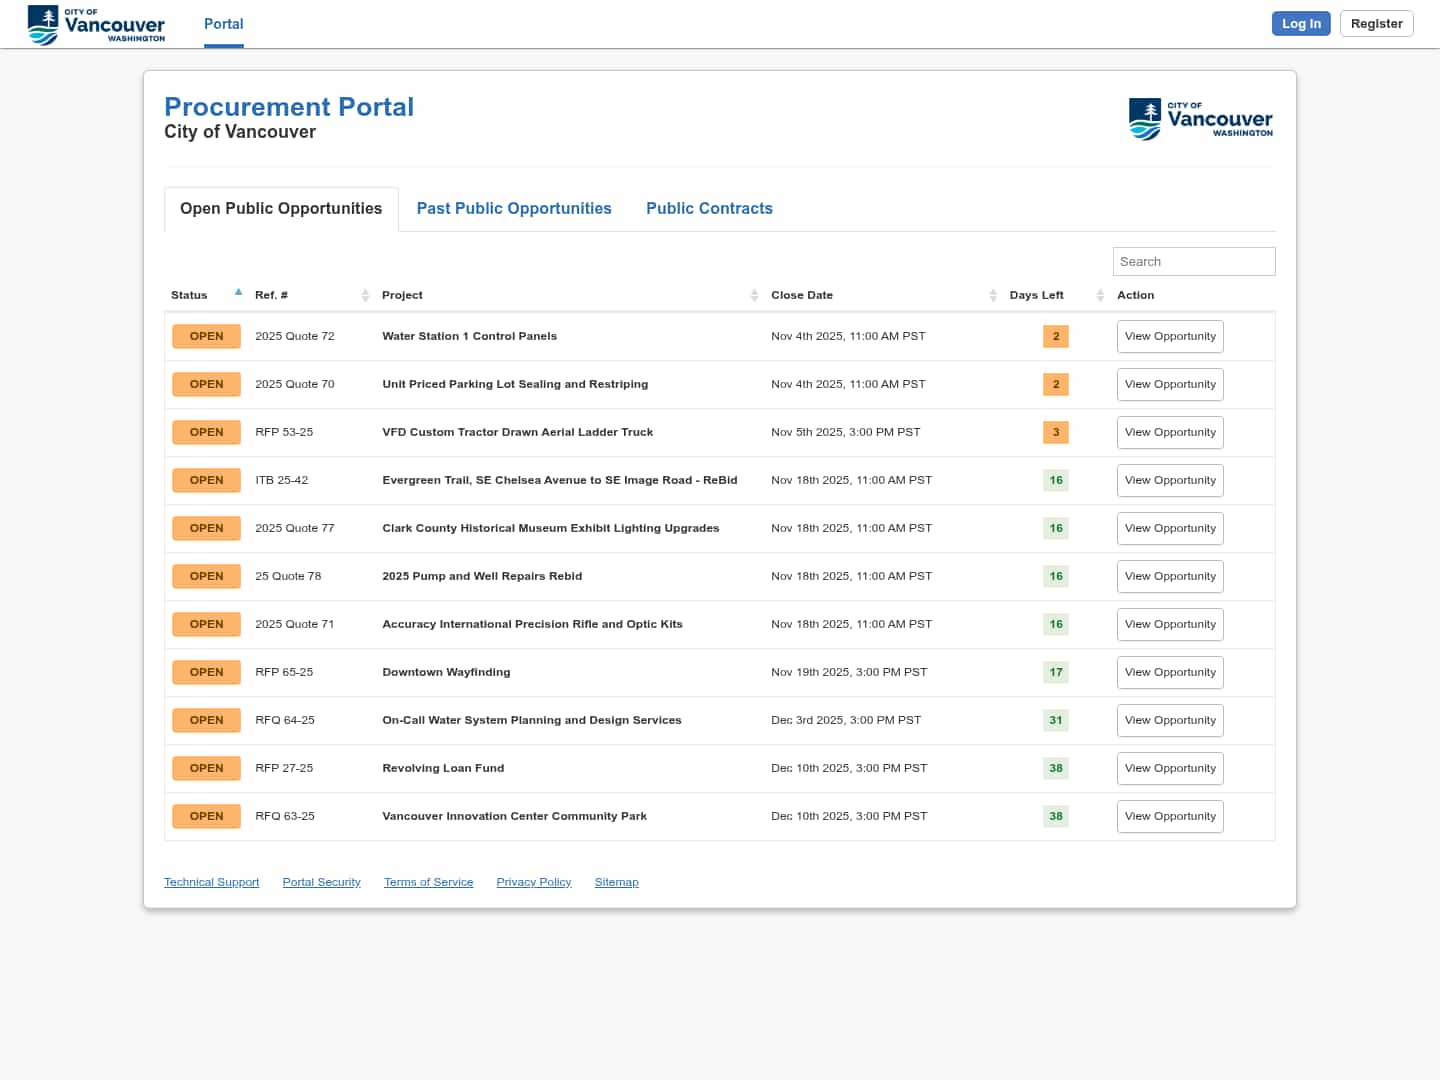Image resolution: width=1440 pixels, height=1080 pixels.
Task: Click OPEN status badge for Water Station quote
Action: pos(206,336)
